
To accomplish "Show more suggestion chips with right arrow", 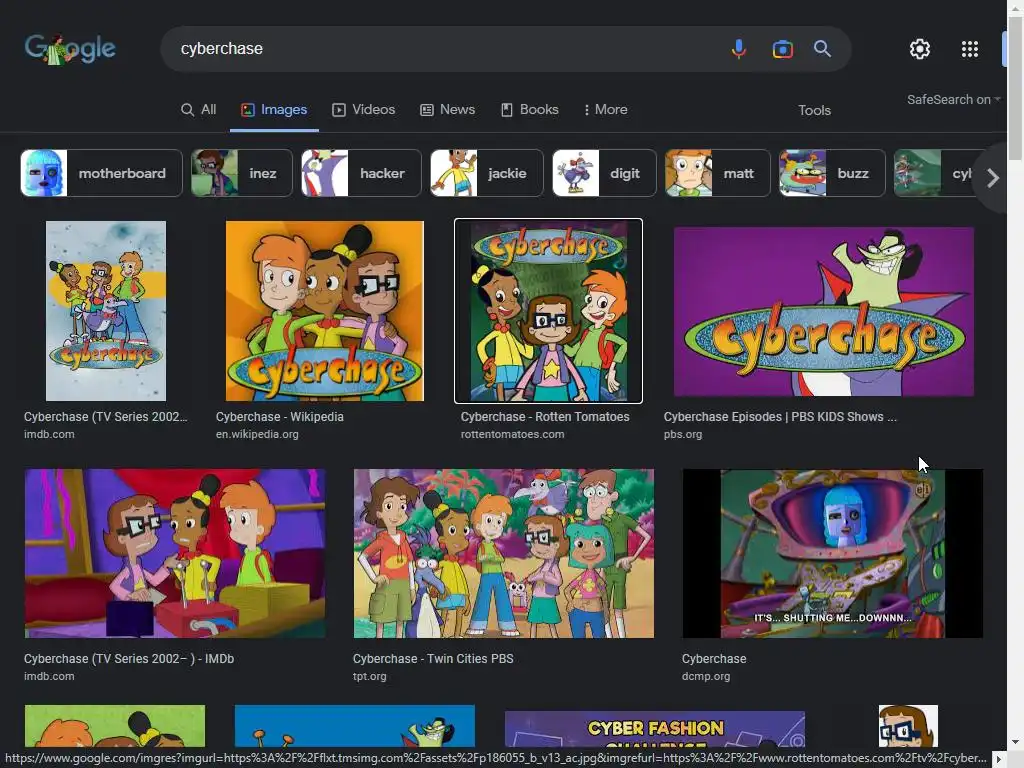I will [x=993, y=178].
